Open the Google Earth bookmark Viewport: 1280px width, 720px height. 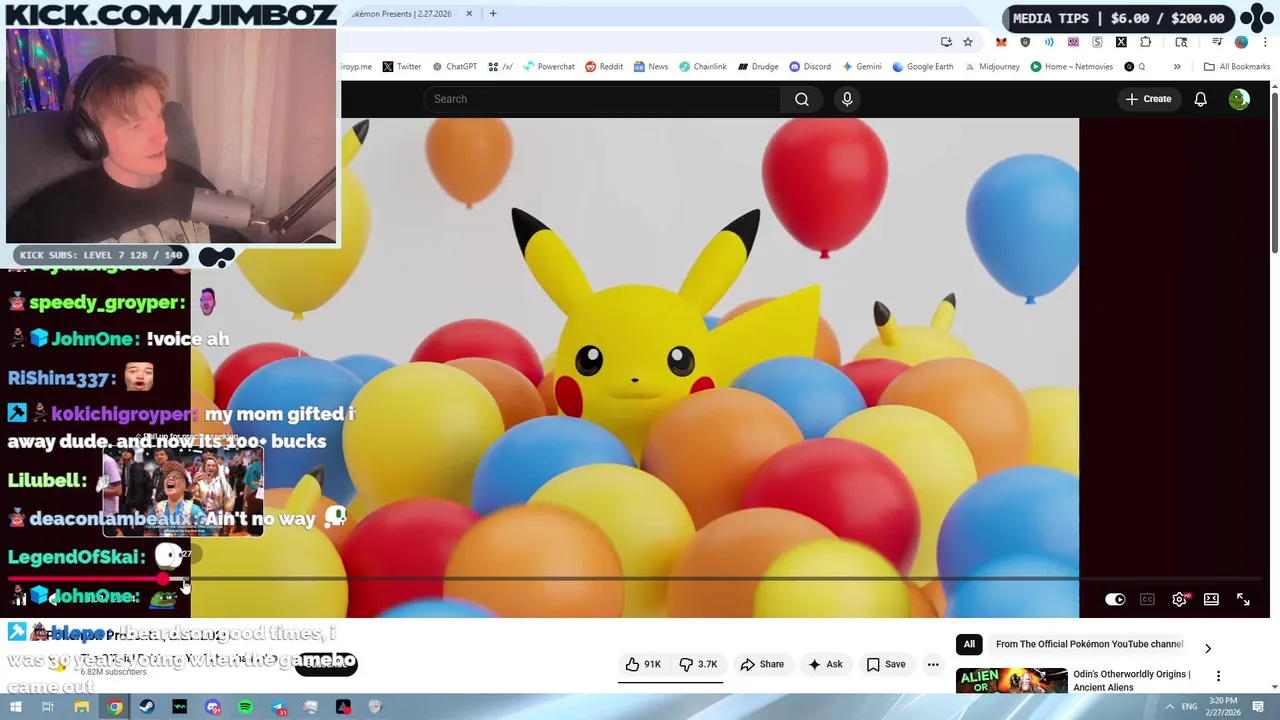(x=922, y=67)
